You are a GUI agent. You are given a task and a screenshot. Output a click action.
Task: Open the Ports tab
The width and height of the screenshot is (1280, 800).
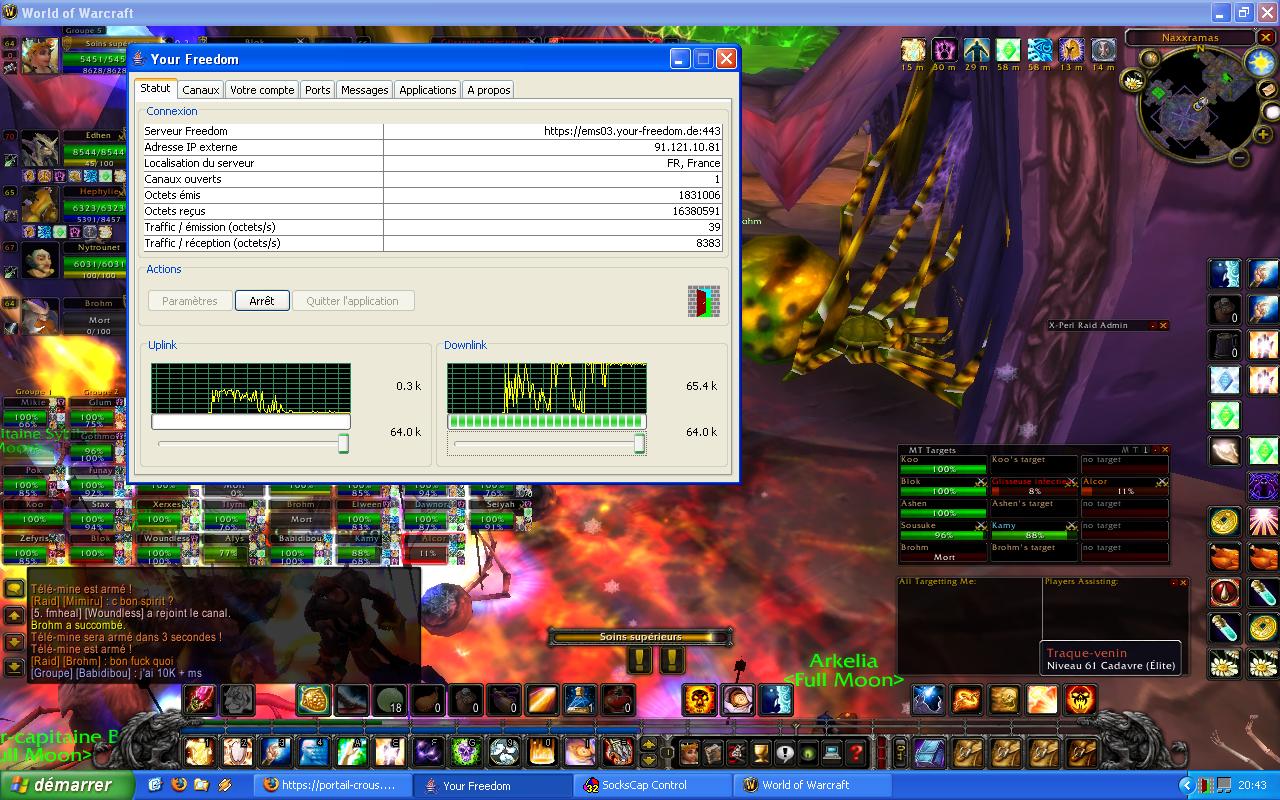coord(318,90)
